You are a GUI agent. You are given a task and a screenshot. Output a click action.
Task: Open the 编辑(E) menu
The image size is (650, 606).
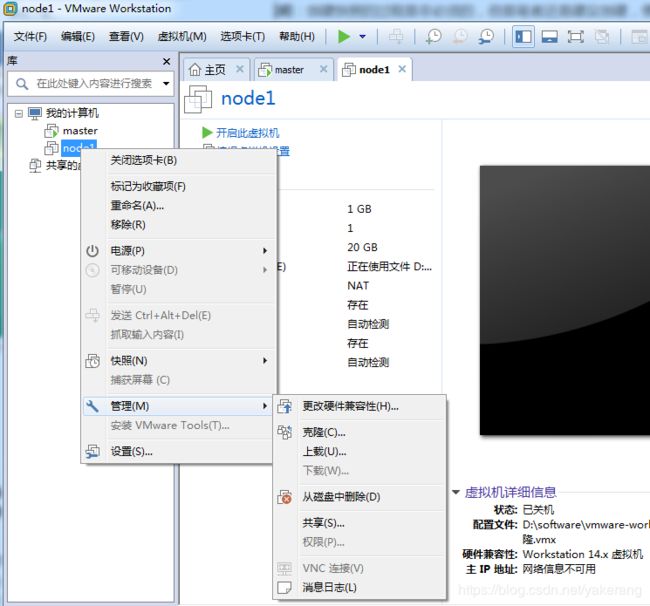[x=78, y=36]
